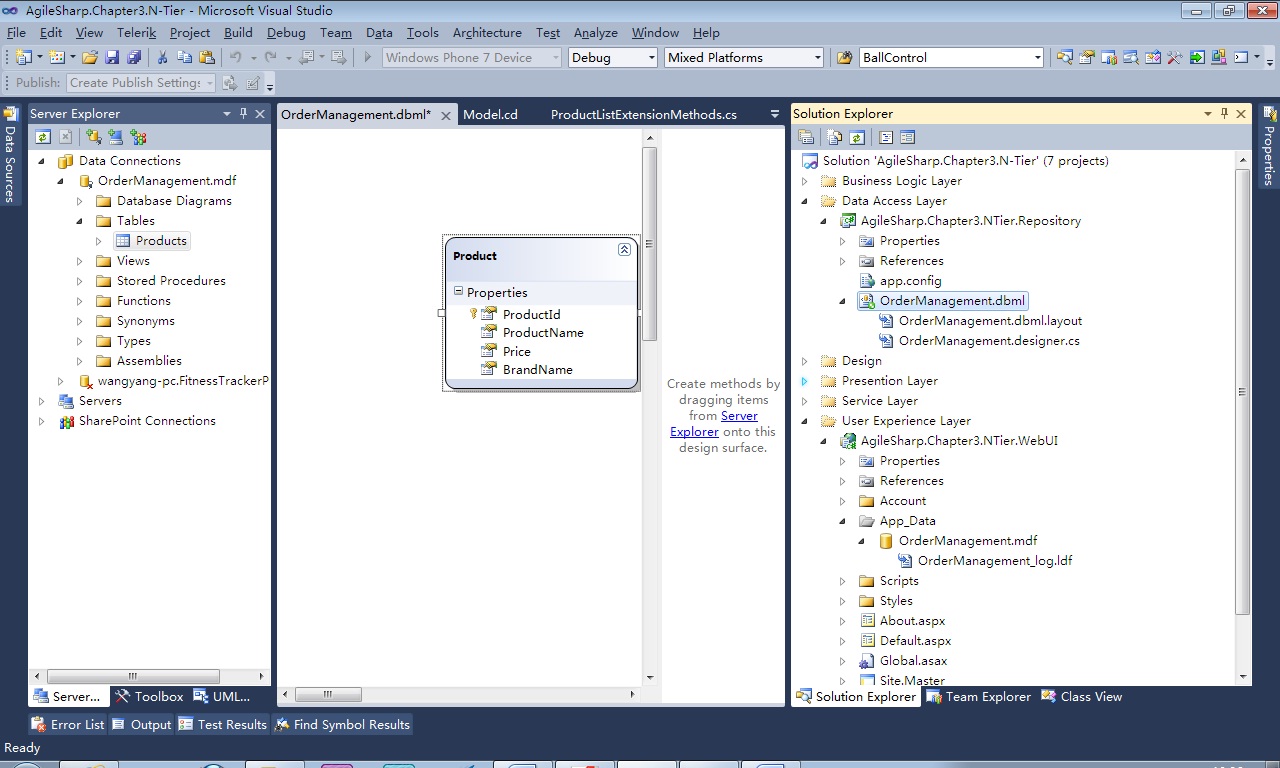Open the active documents list dropdown arrow
This screenshot has height=768, width=1280.
tap(774, 114)
